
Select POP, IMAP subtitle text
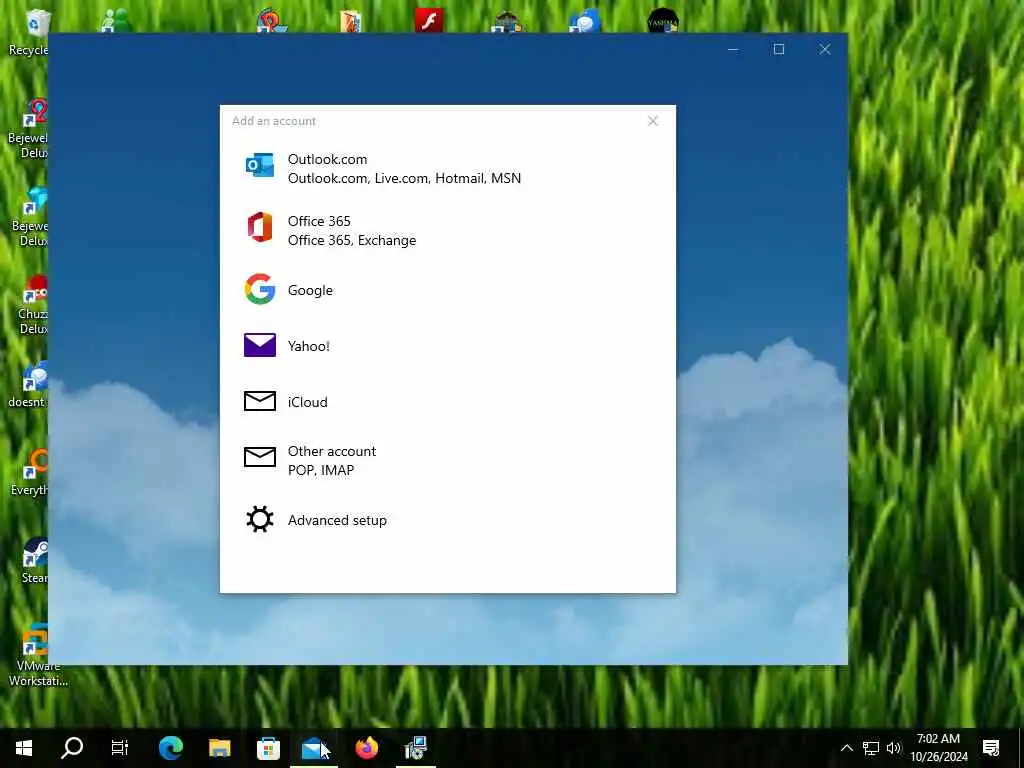321,470
